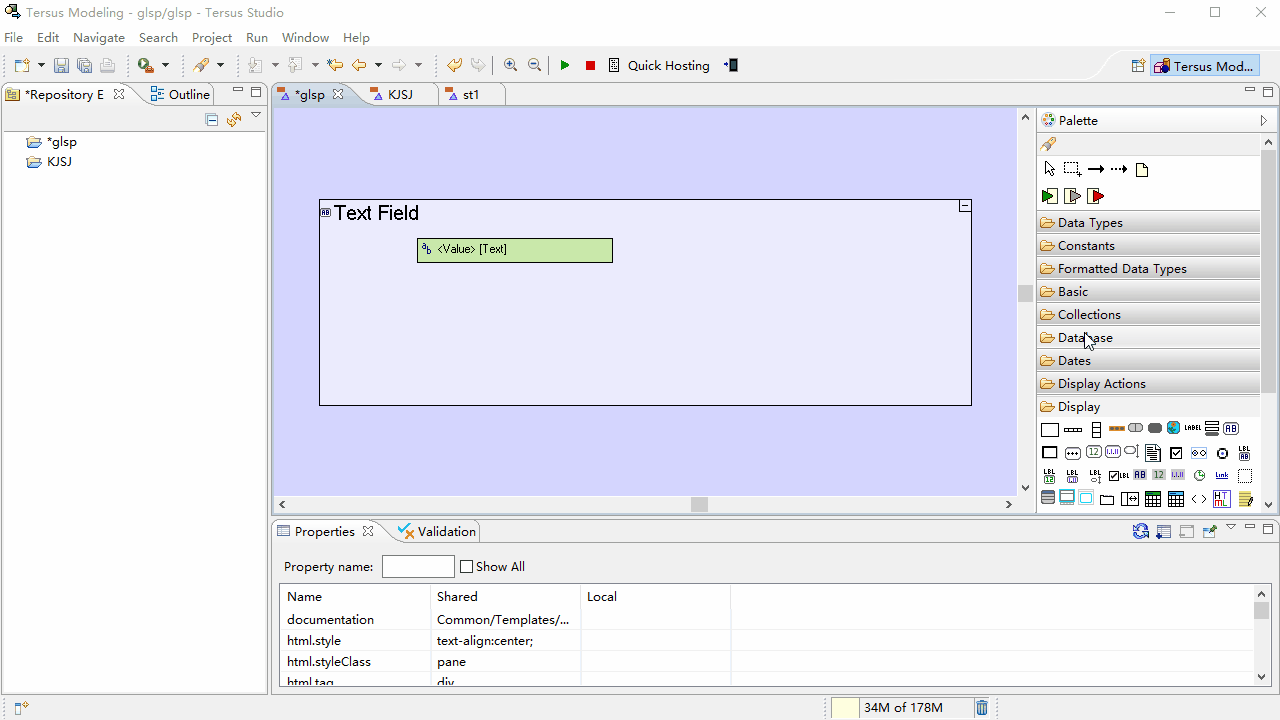Click the mobile device icon after Quick Hosting
Image resolution: width=1280 pixels, height=720 pixels.
pos(731,65)
